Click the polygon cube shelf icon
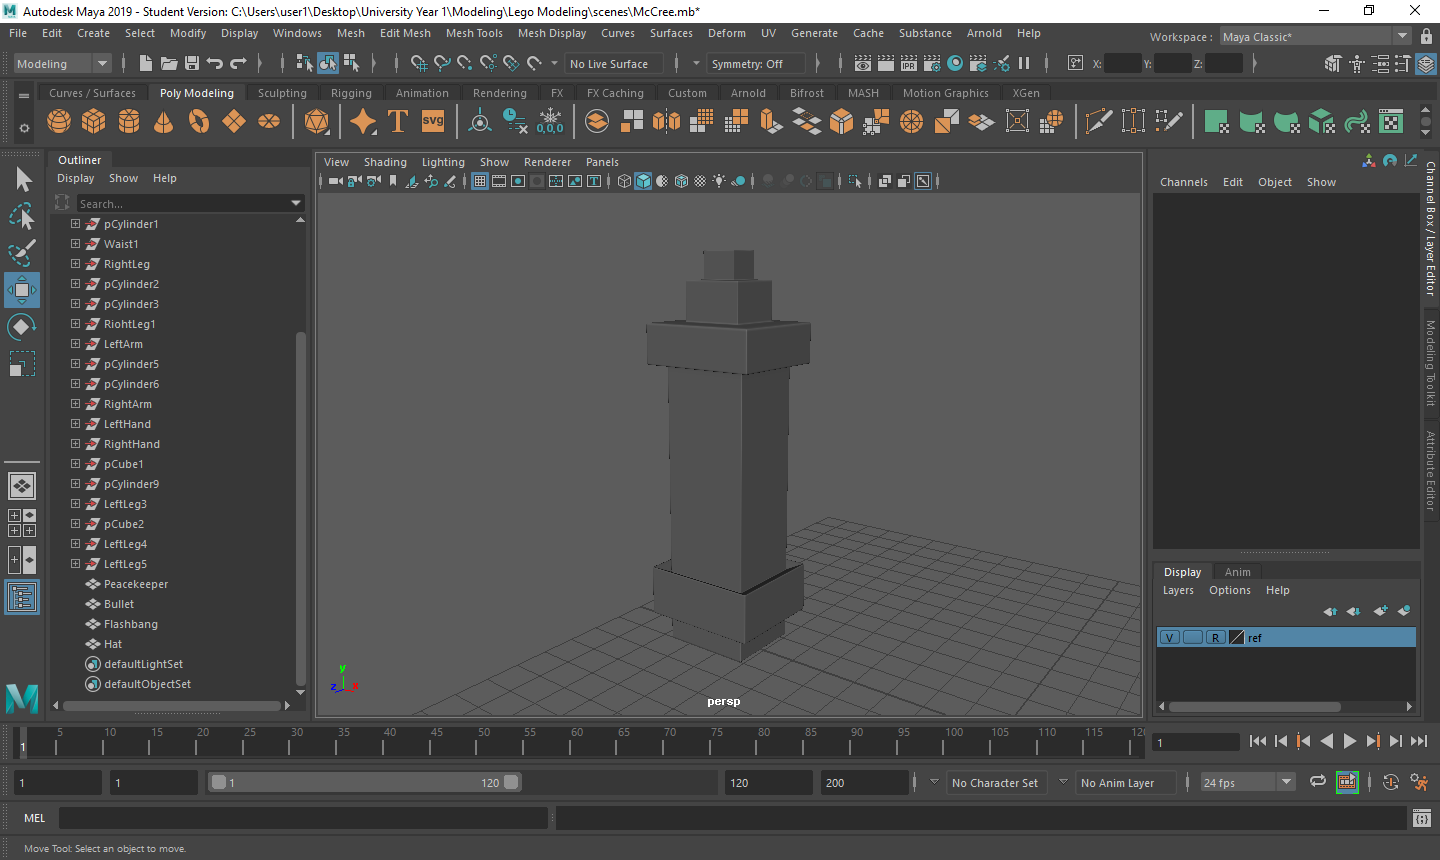The image size is (1440, 860). click(x=94, y=122)
